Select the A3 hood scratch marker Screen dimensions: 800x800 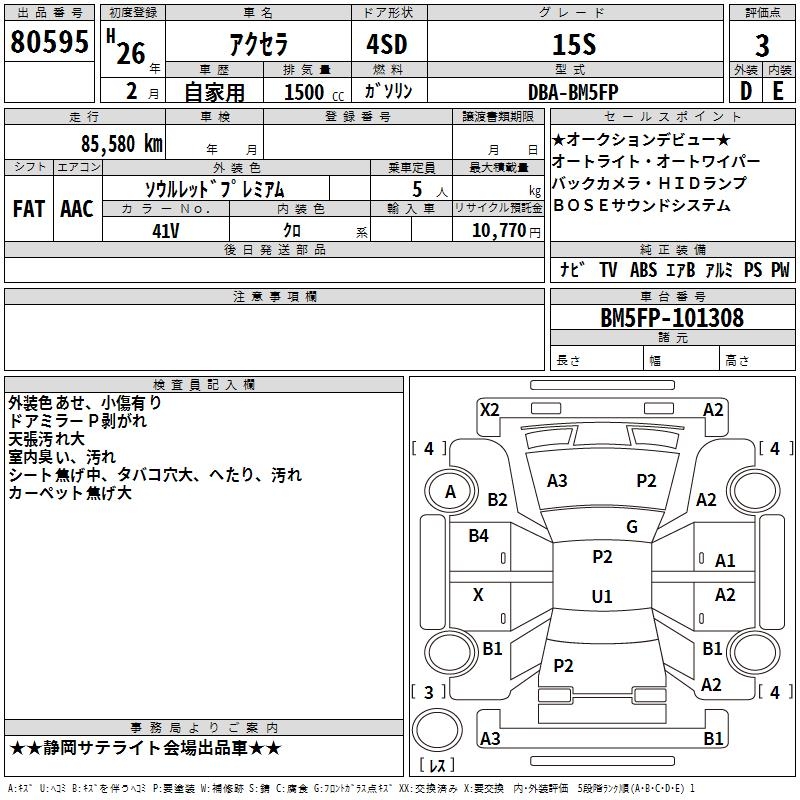point(557,481)
